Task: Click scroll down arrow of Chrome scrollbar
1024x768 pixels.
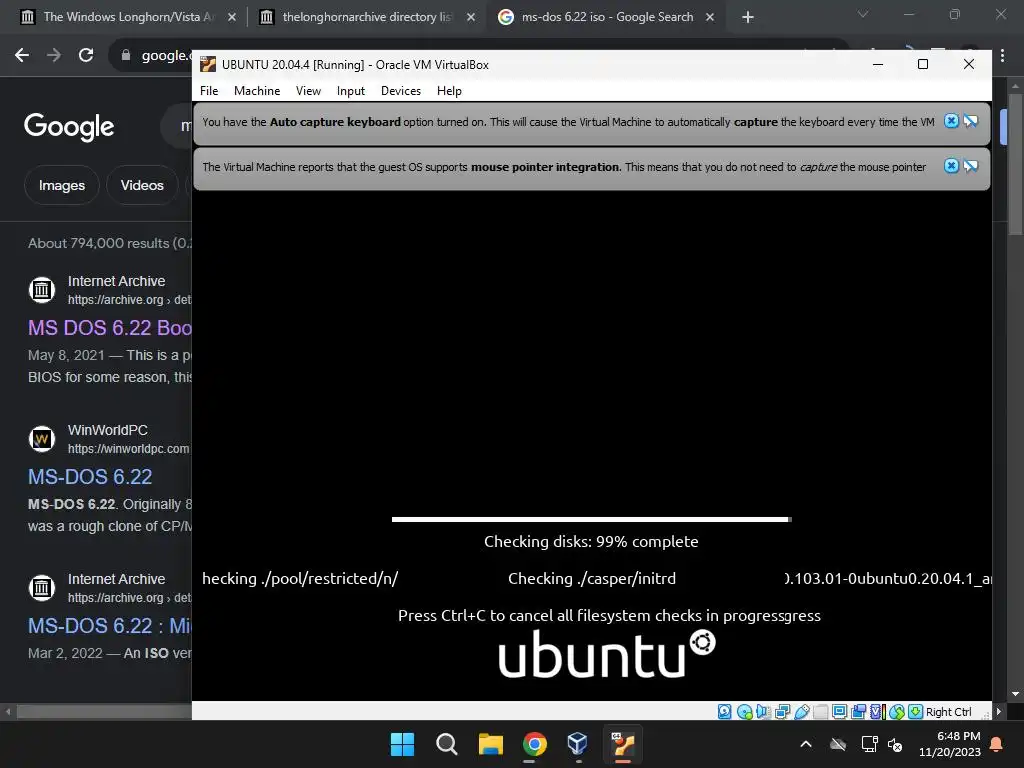Action: (x=1016, y=694)
